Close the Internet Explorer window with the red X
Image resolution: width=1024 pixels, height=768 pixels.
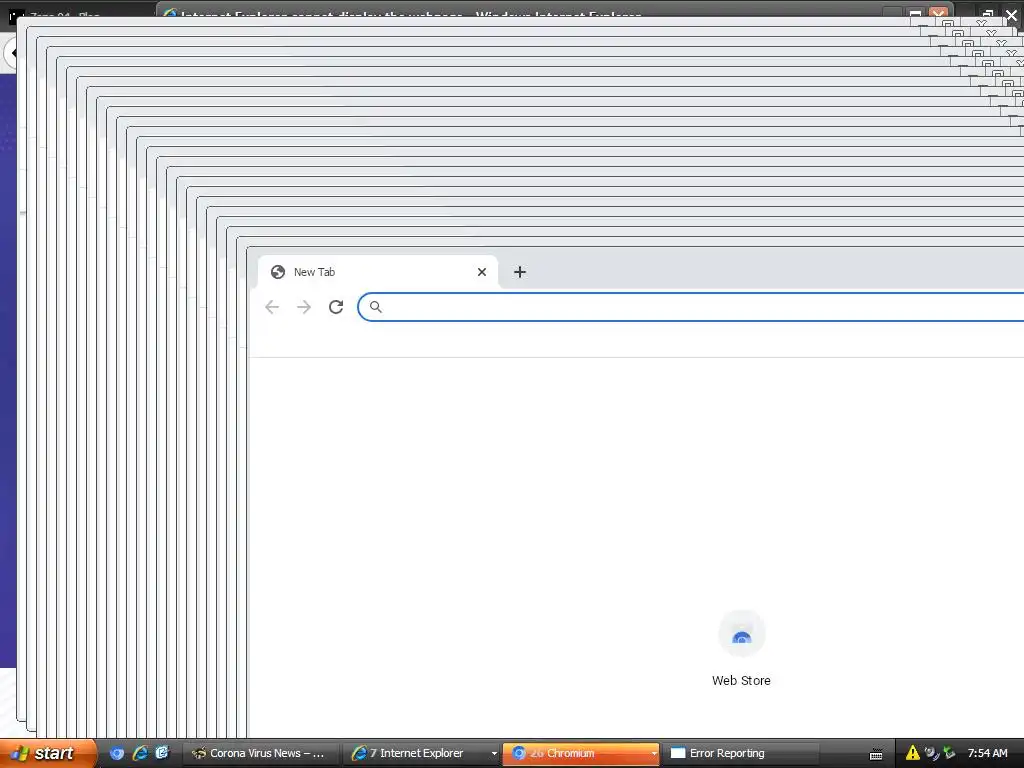(x=938, y=13)
